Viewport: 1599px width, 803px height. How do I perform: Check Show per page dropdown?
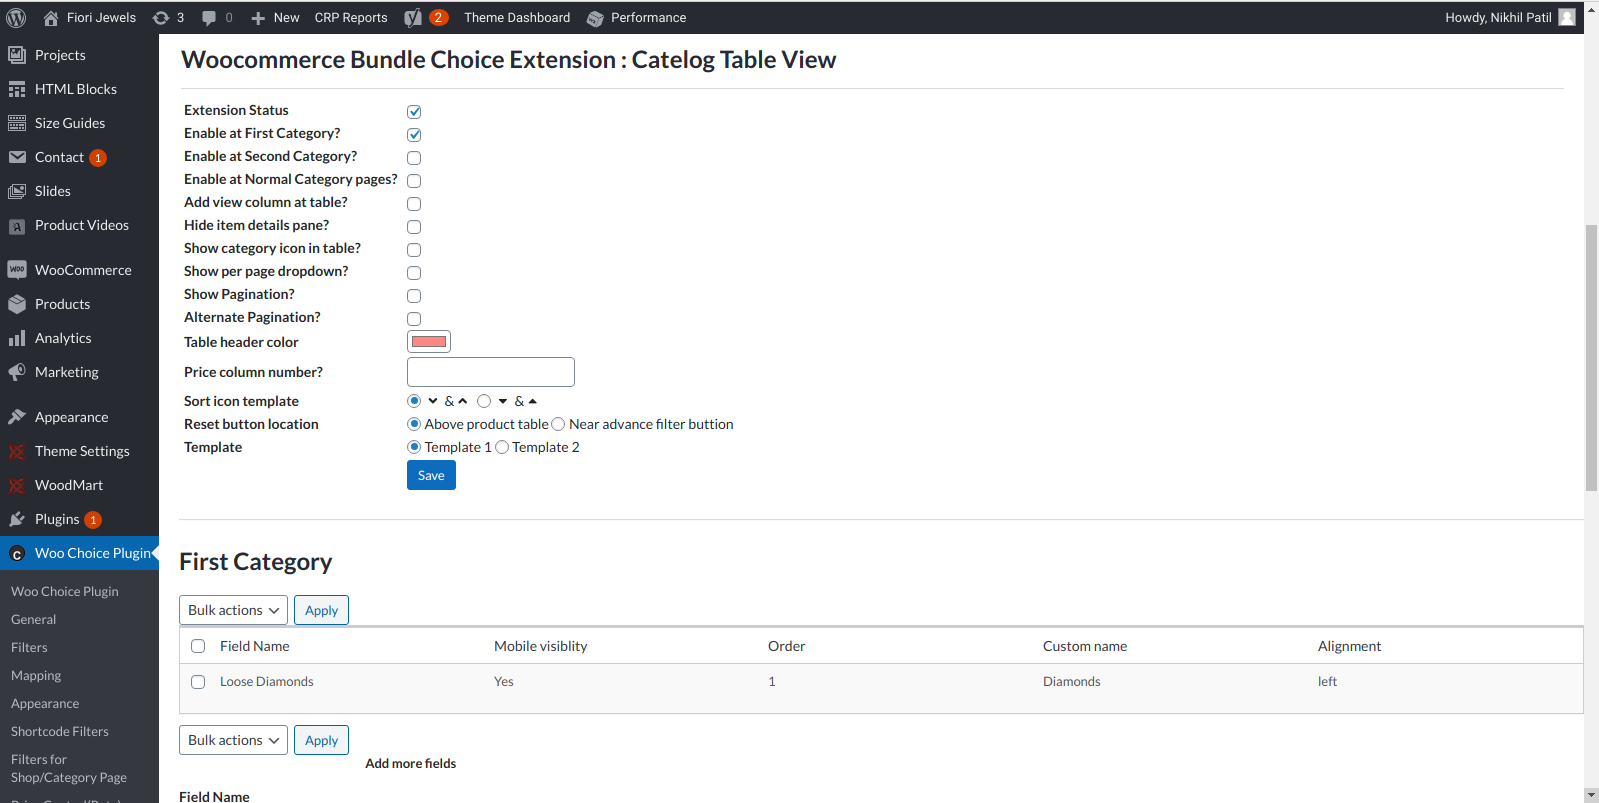coord(414,273)
